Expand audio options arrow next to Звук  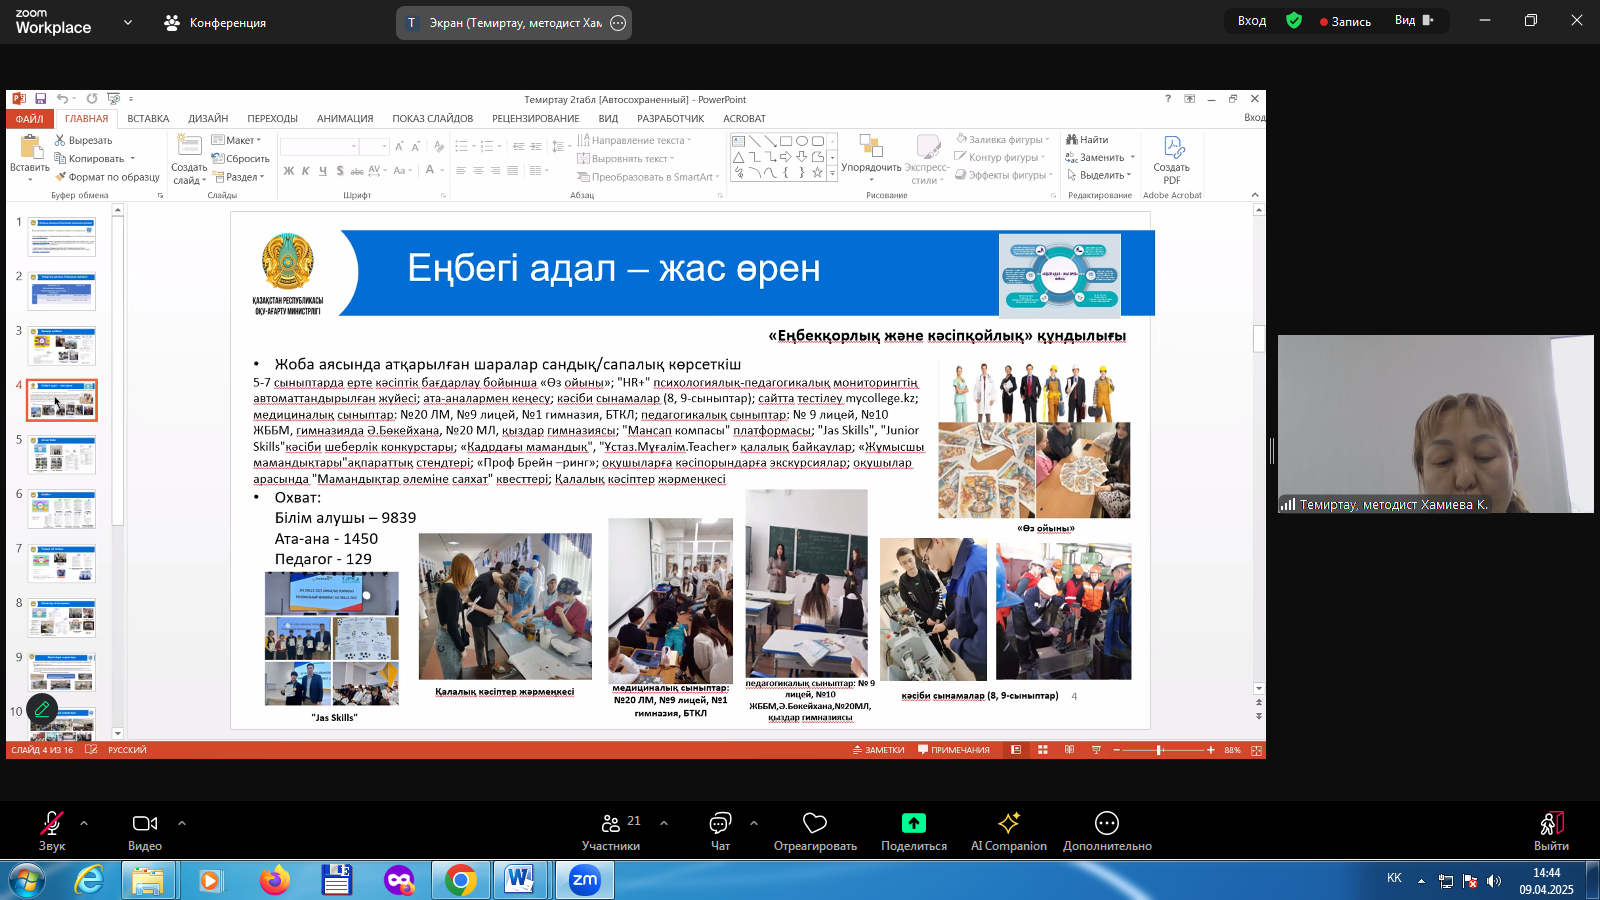point(84,823)
